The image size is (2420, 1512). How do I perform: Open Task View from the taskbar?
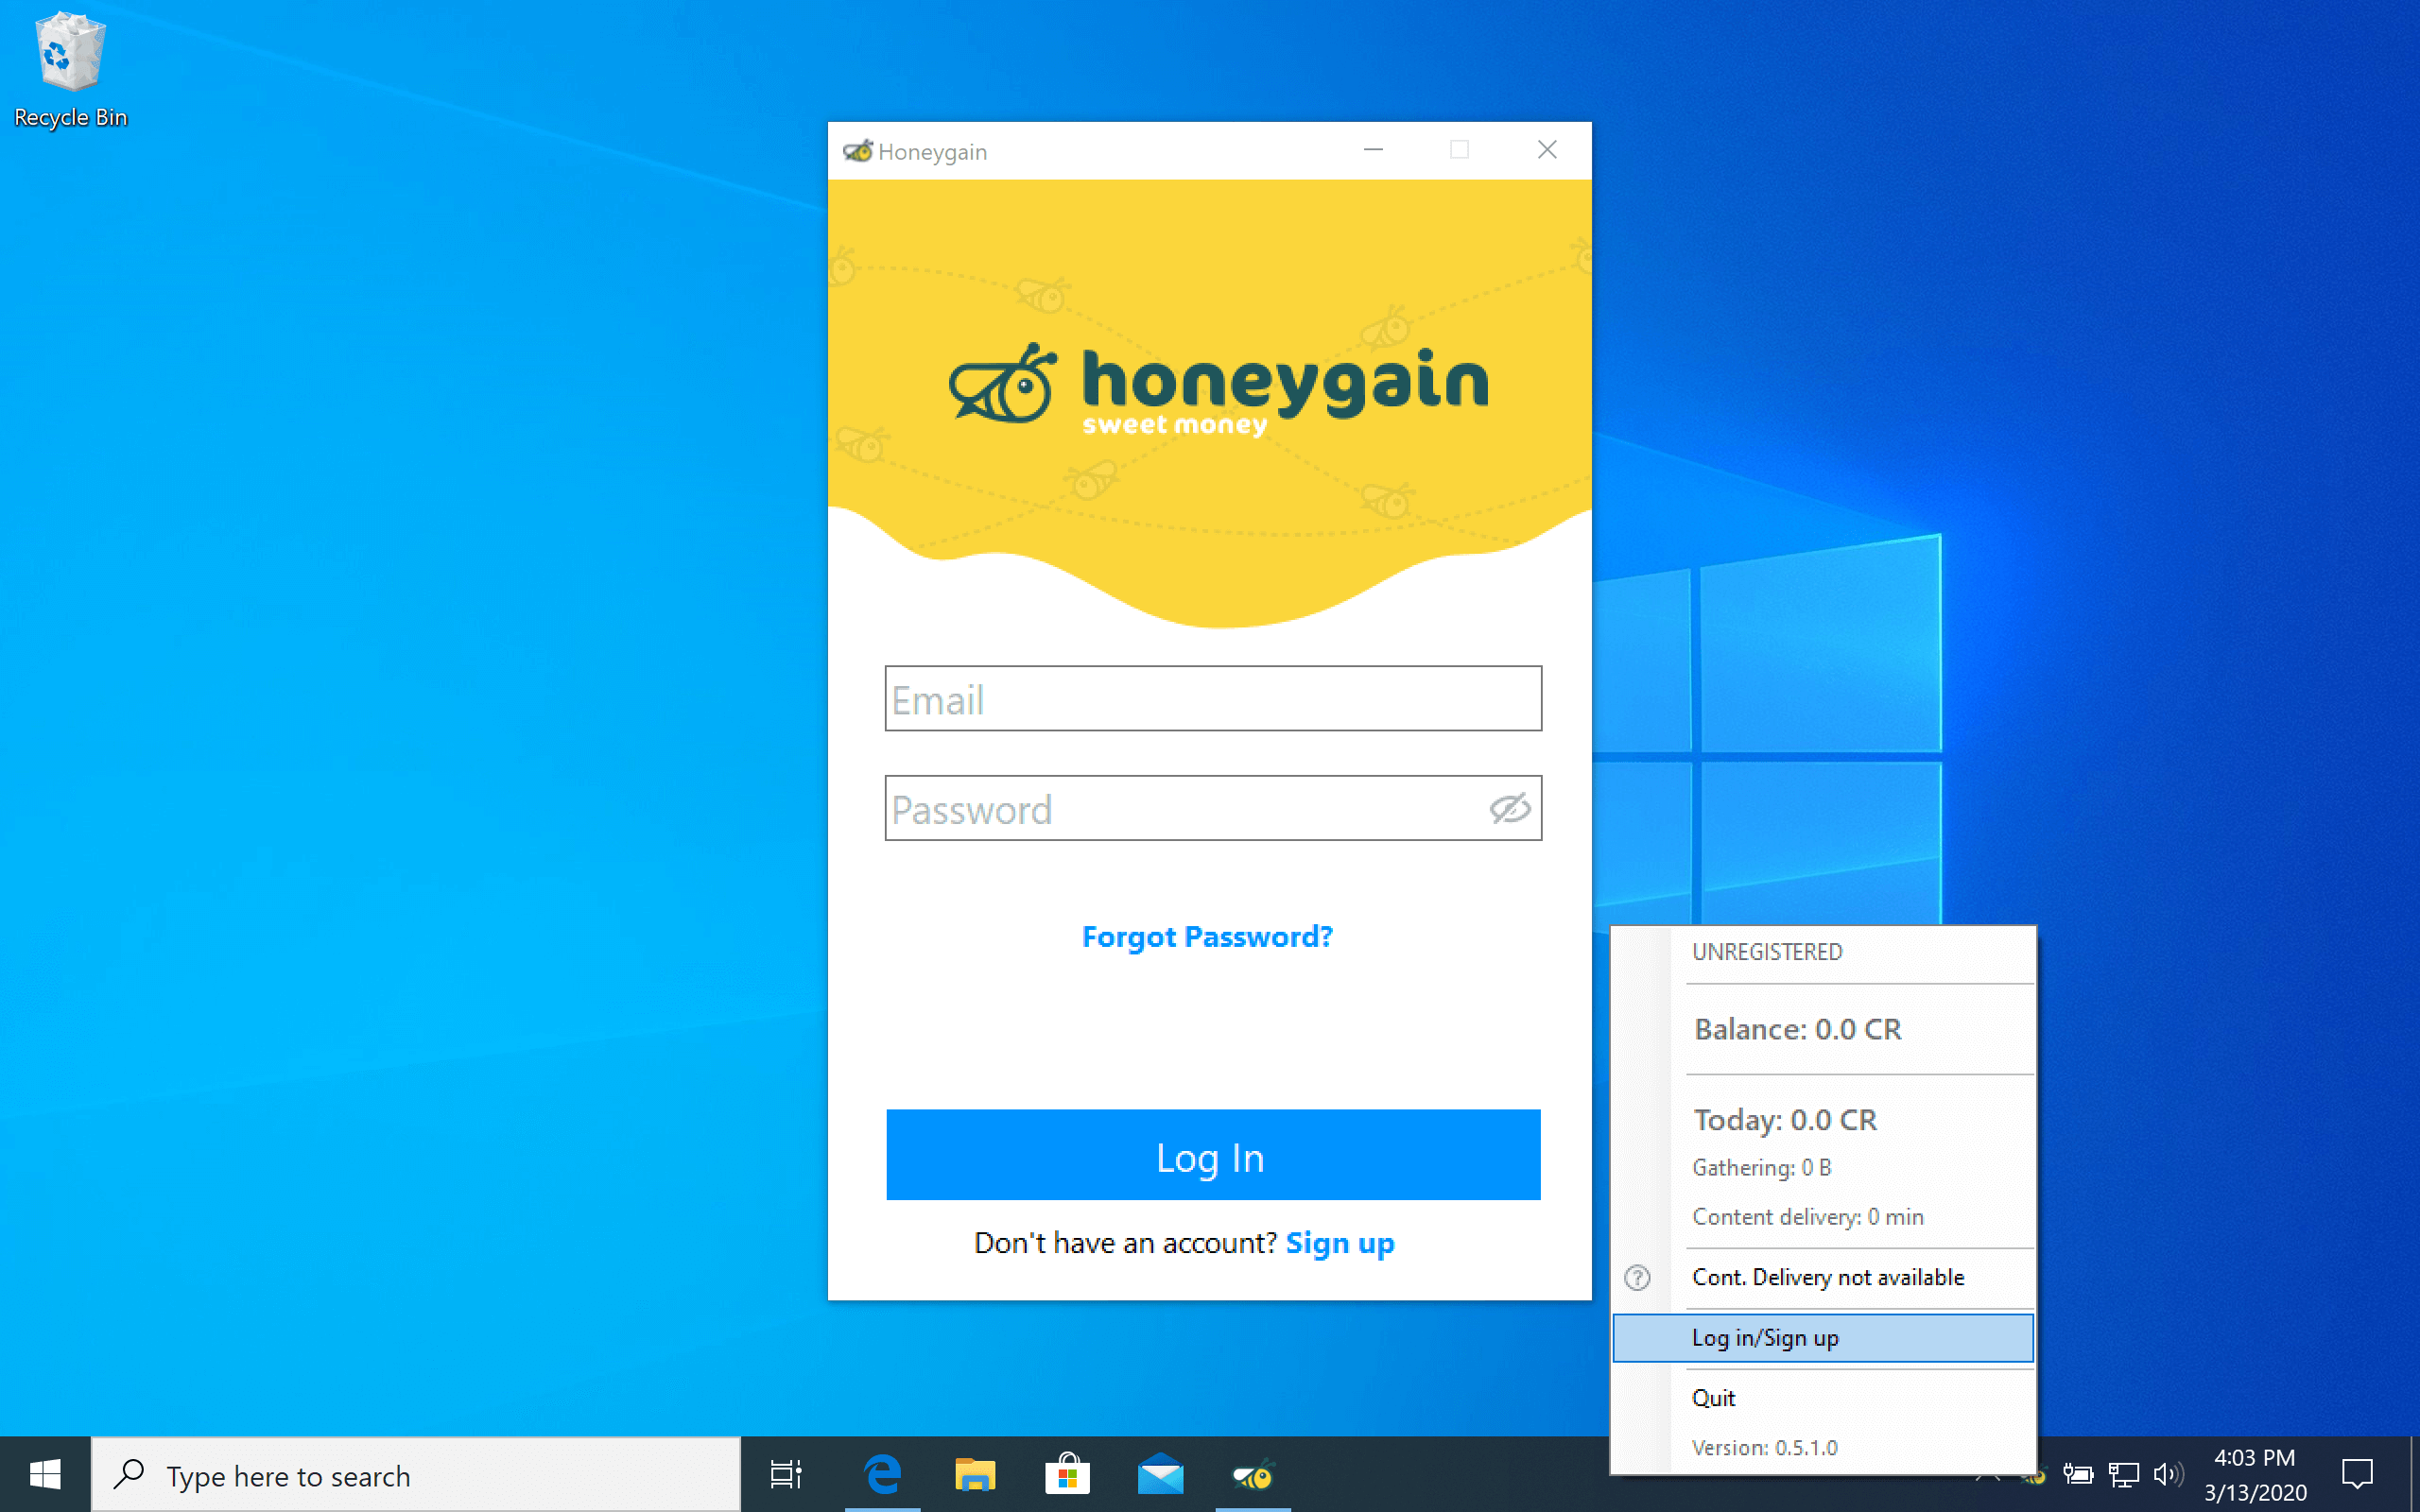tap(786, 1474)
